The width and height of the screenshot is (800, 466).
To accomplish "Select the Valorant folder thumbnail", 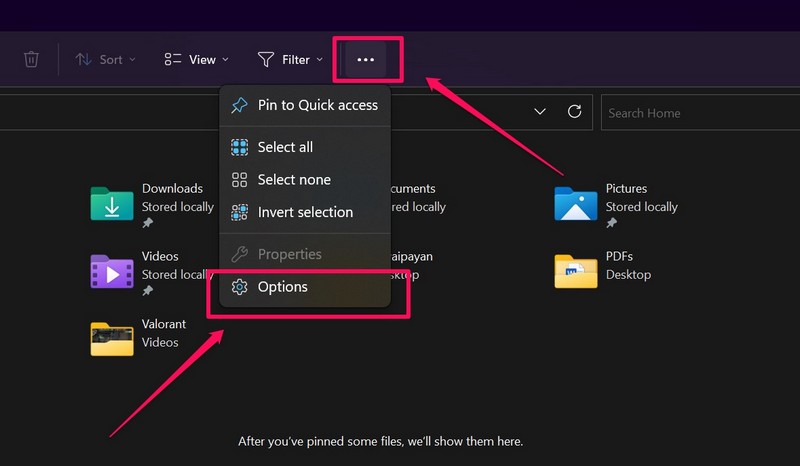I will click(x=111, y=338).
